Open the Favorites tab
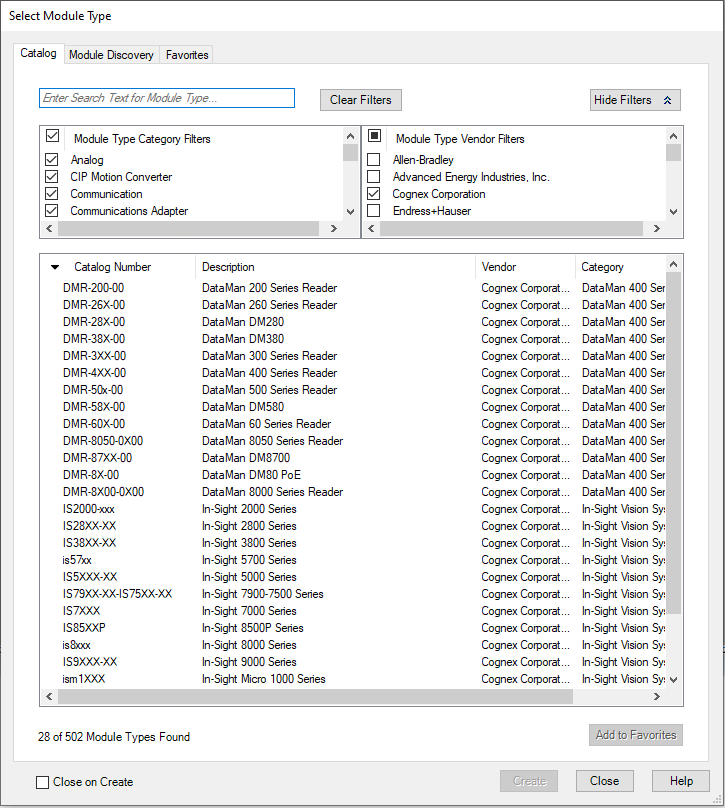725x808 pixels. [x=187, y=55]
